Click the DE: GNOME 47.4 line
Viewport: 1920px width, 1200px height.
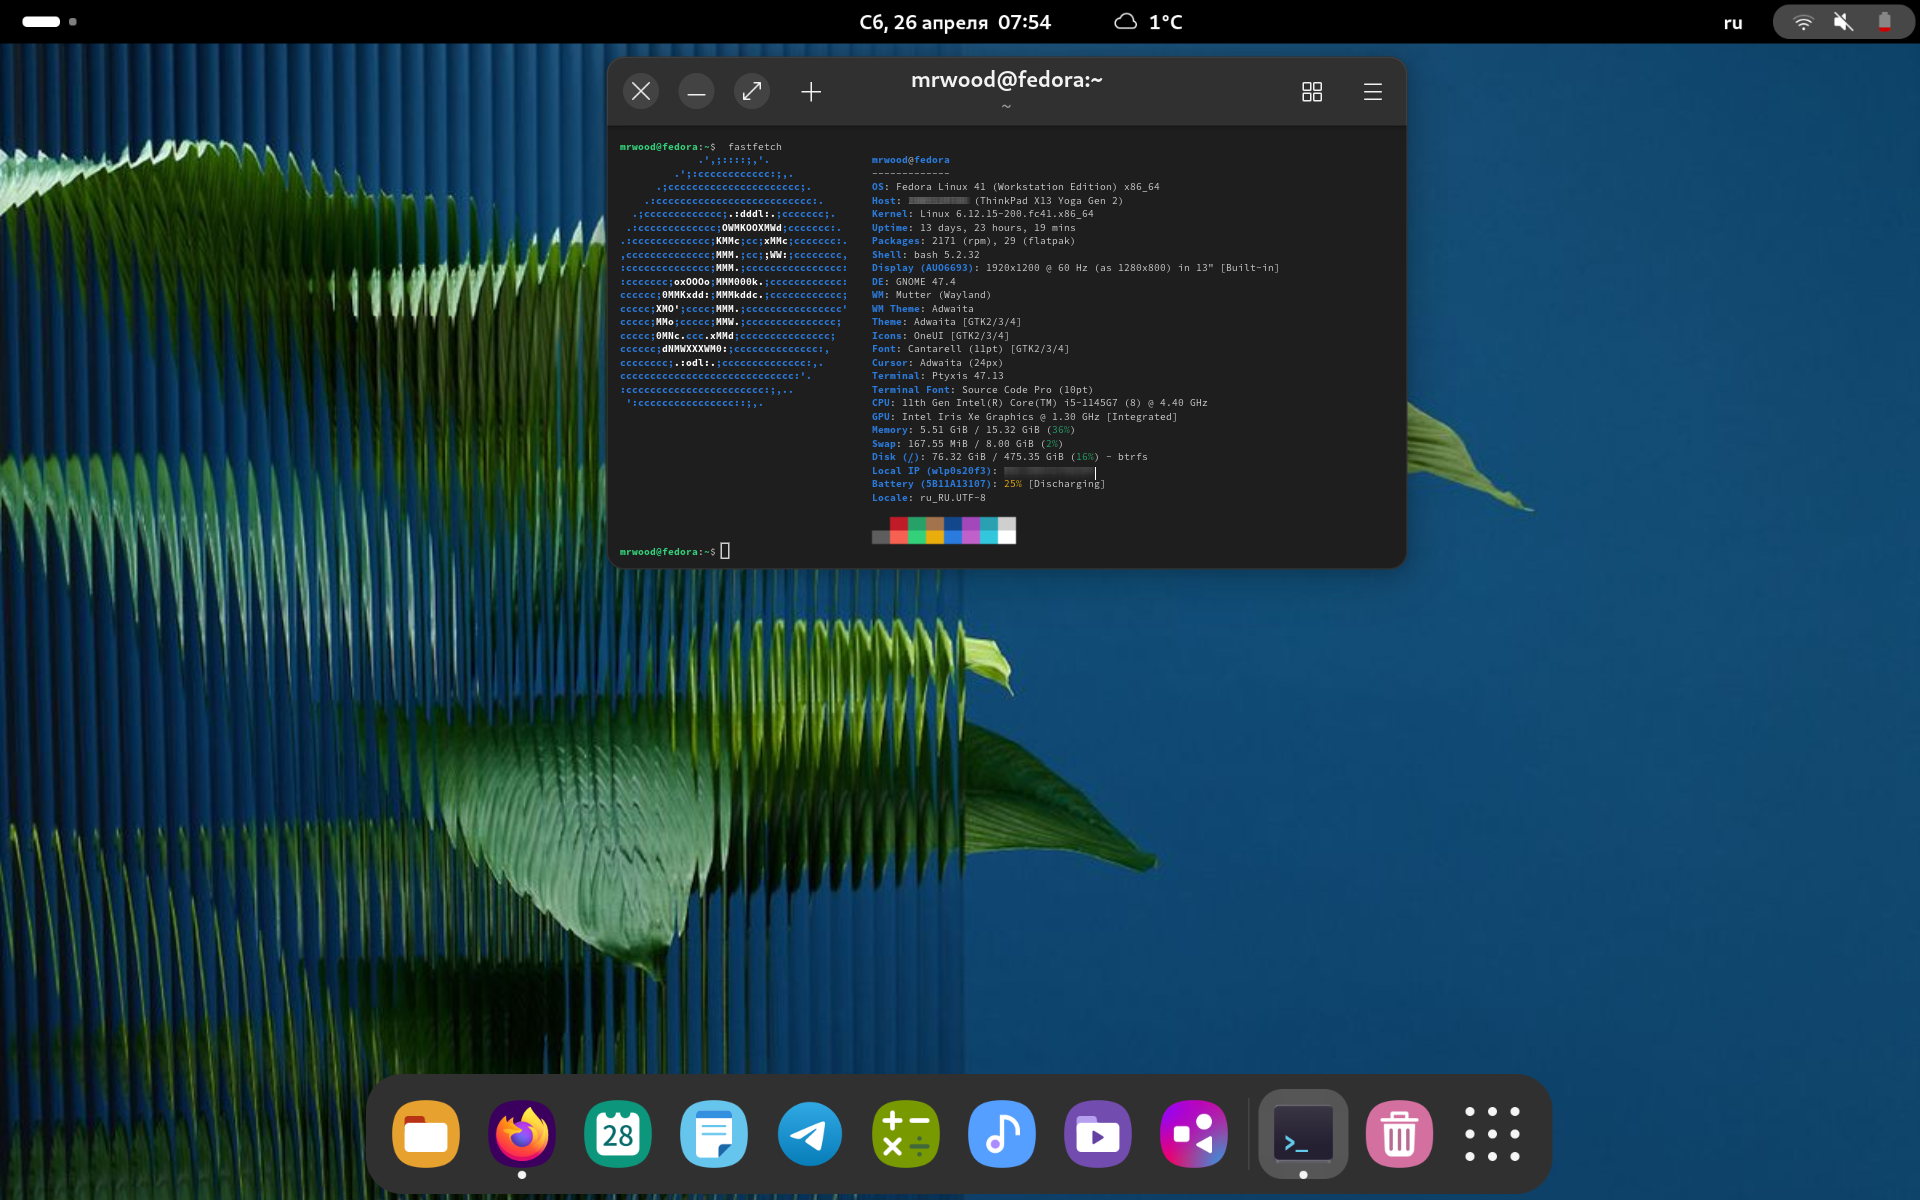(x=913, y=282)
